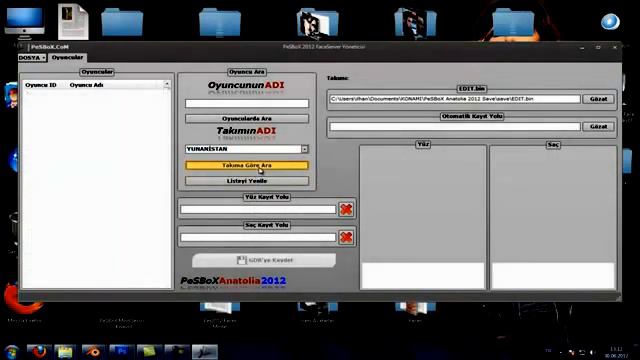Open the YUNANİSTAN team dropdown
640x360 pixels.
click(x=304, y=149)
